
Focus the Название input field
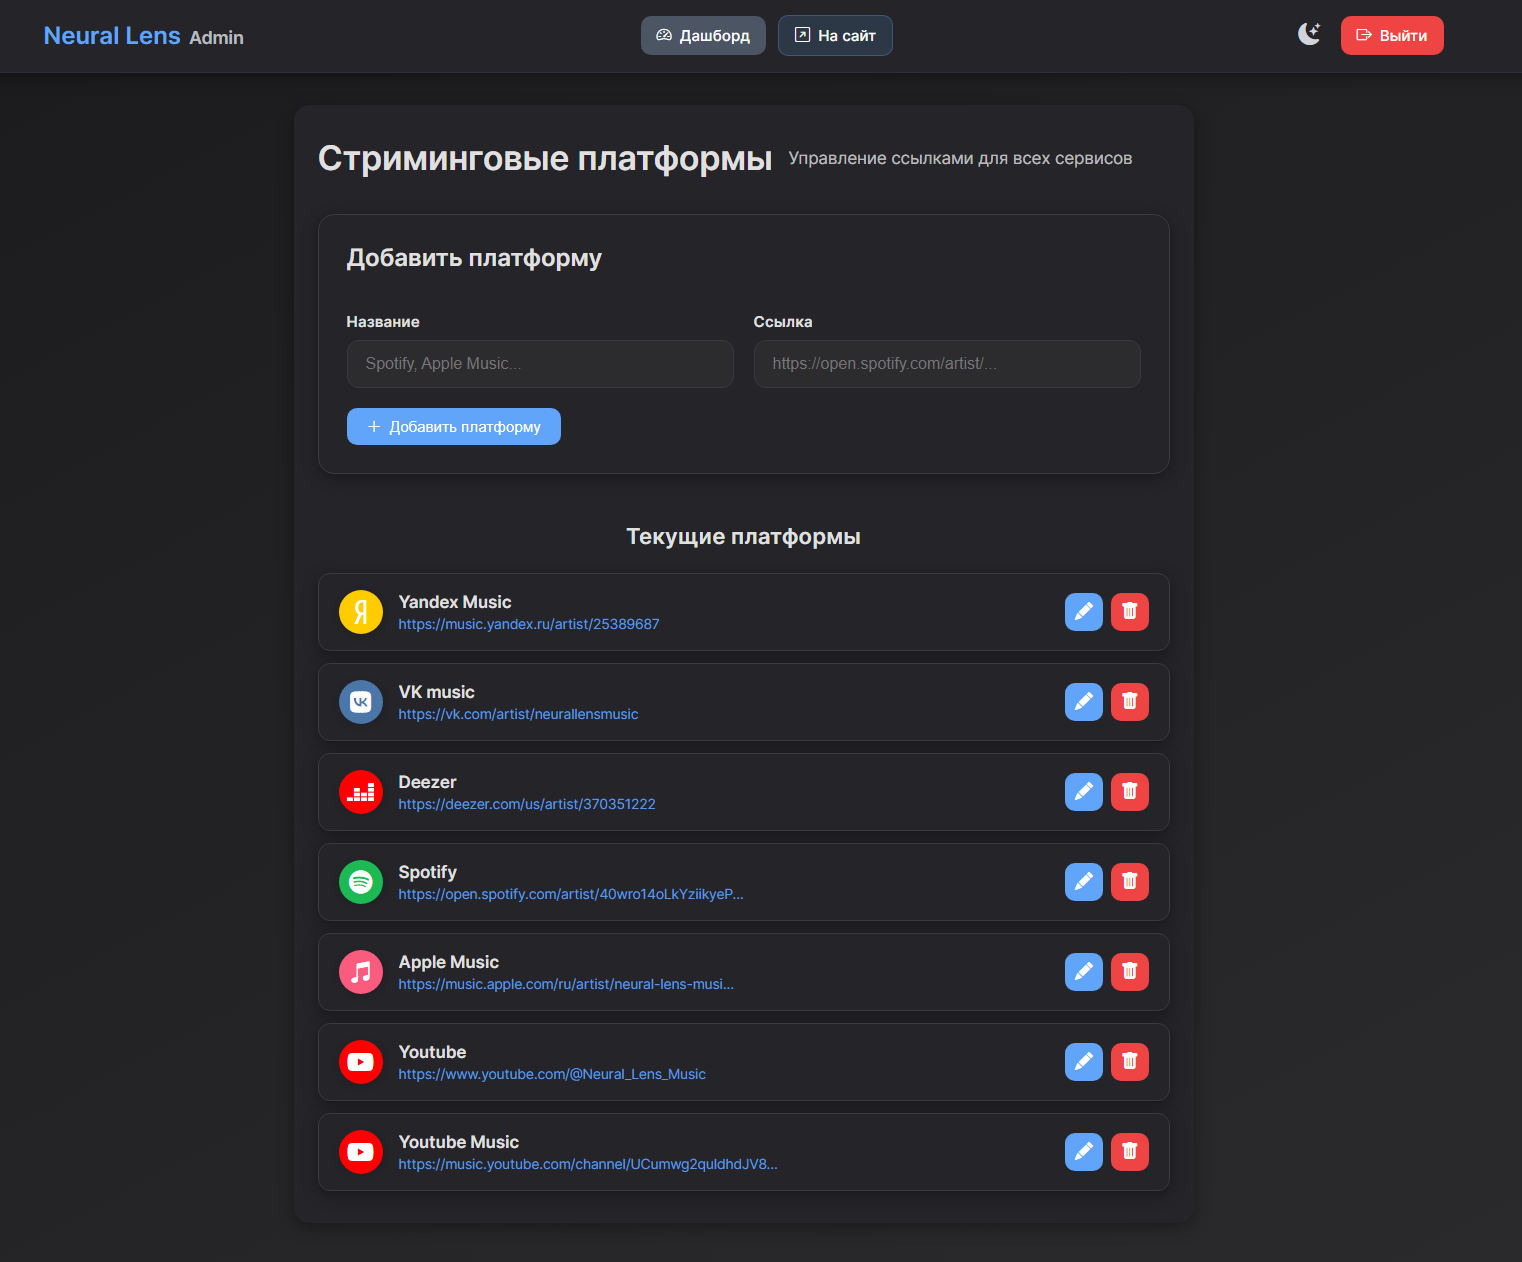[x=540, y=364]
